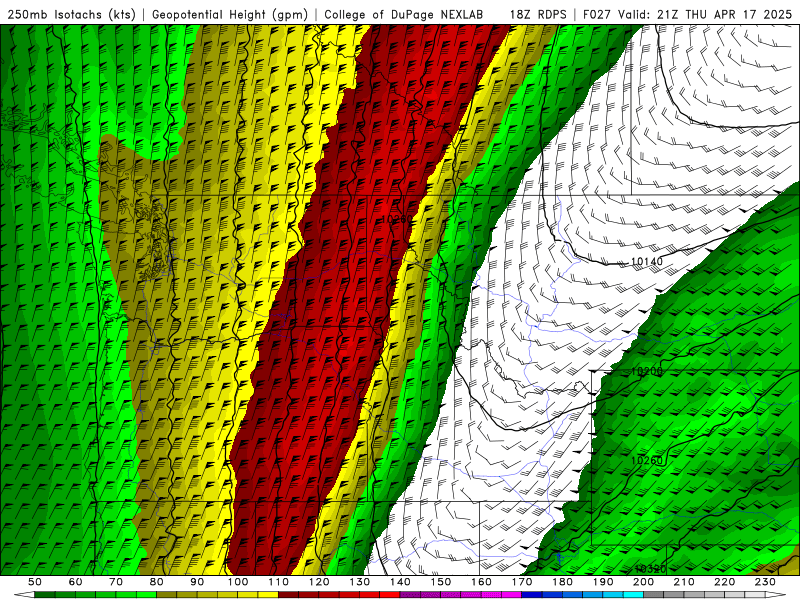Select the brightest cyan swatch on the color bar
800x600 pixels.
pyautogui.click(x=633, y=594)
